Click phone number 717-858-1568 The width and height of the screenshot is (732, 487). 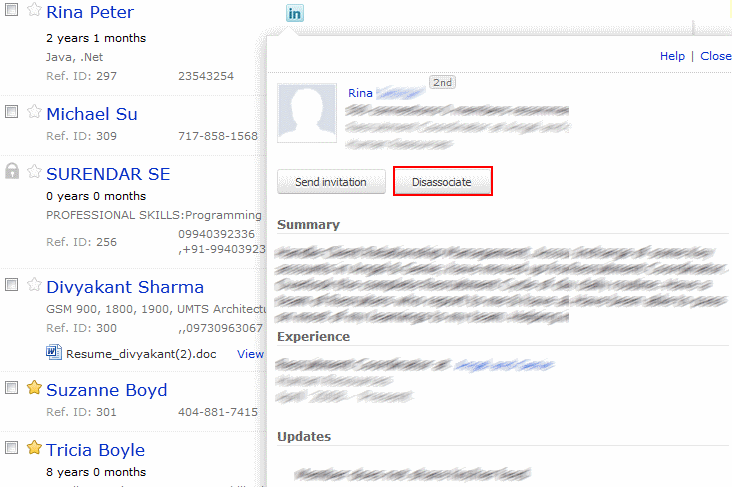coord(218,136)
